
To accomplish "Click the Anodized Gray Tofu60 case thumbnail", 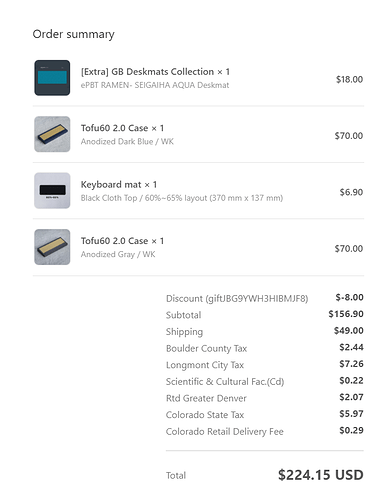I will [52, 247].
